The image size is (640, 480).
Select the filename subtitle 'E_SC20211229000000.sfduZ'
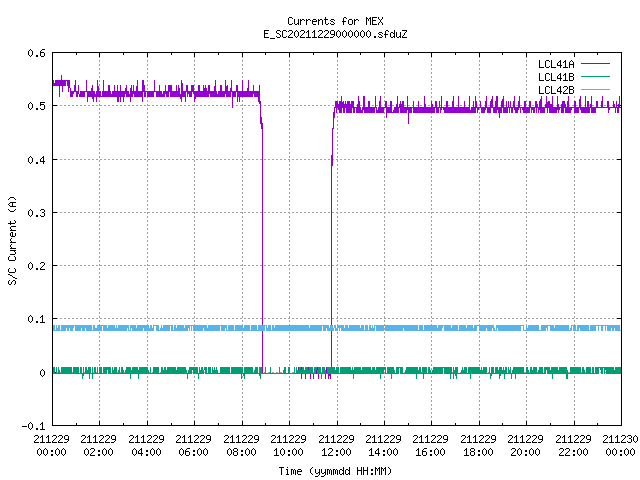point(335,34)
